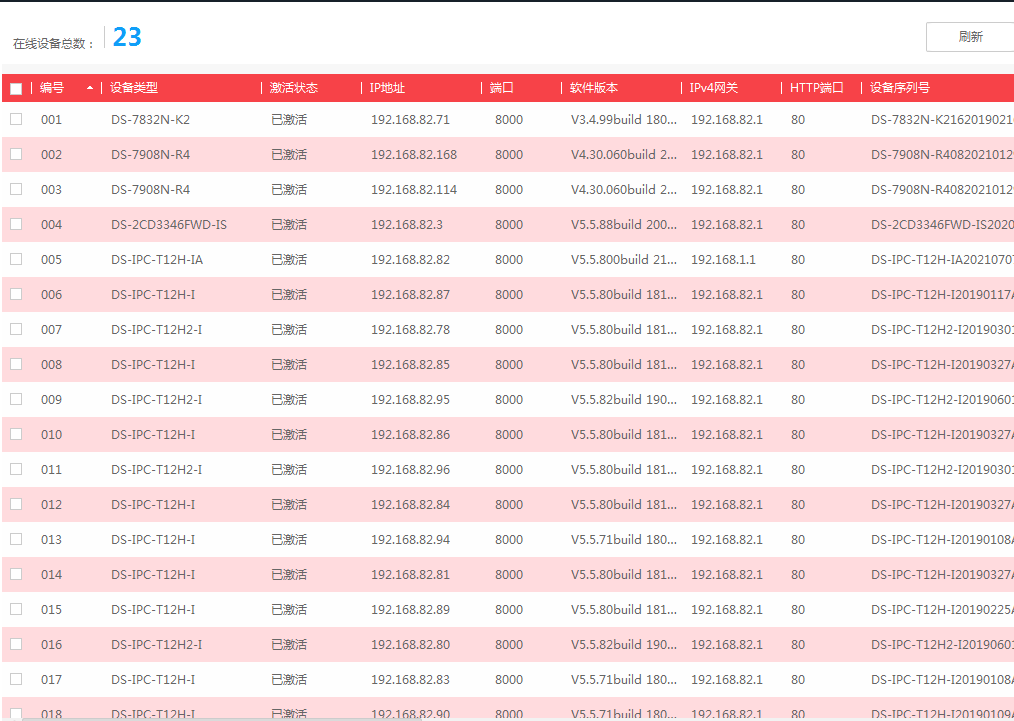Click IP address 192.168.82.81
Screen dimensions: 1014x721
click(x=411, y=574)
